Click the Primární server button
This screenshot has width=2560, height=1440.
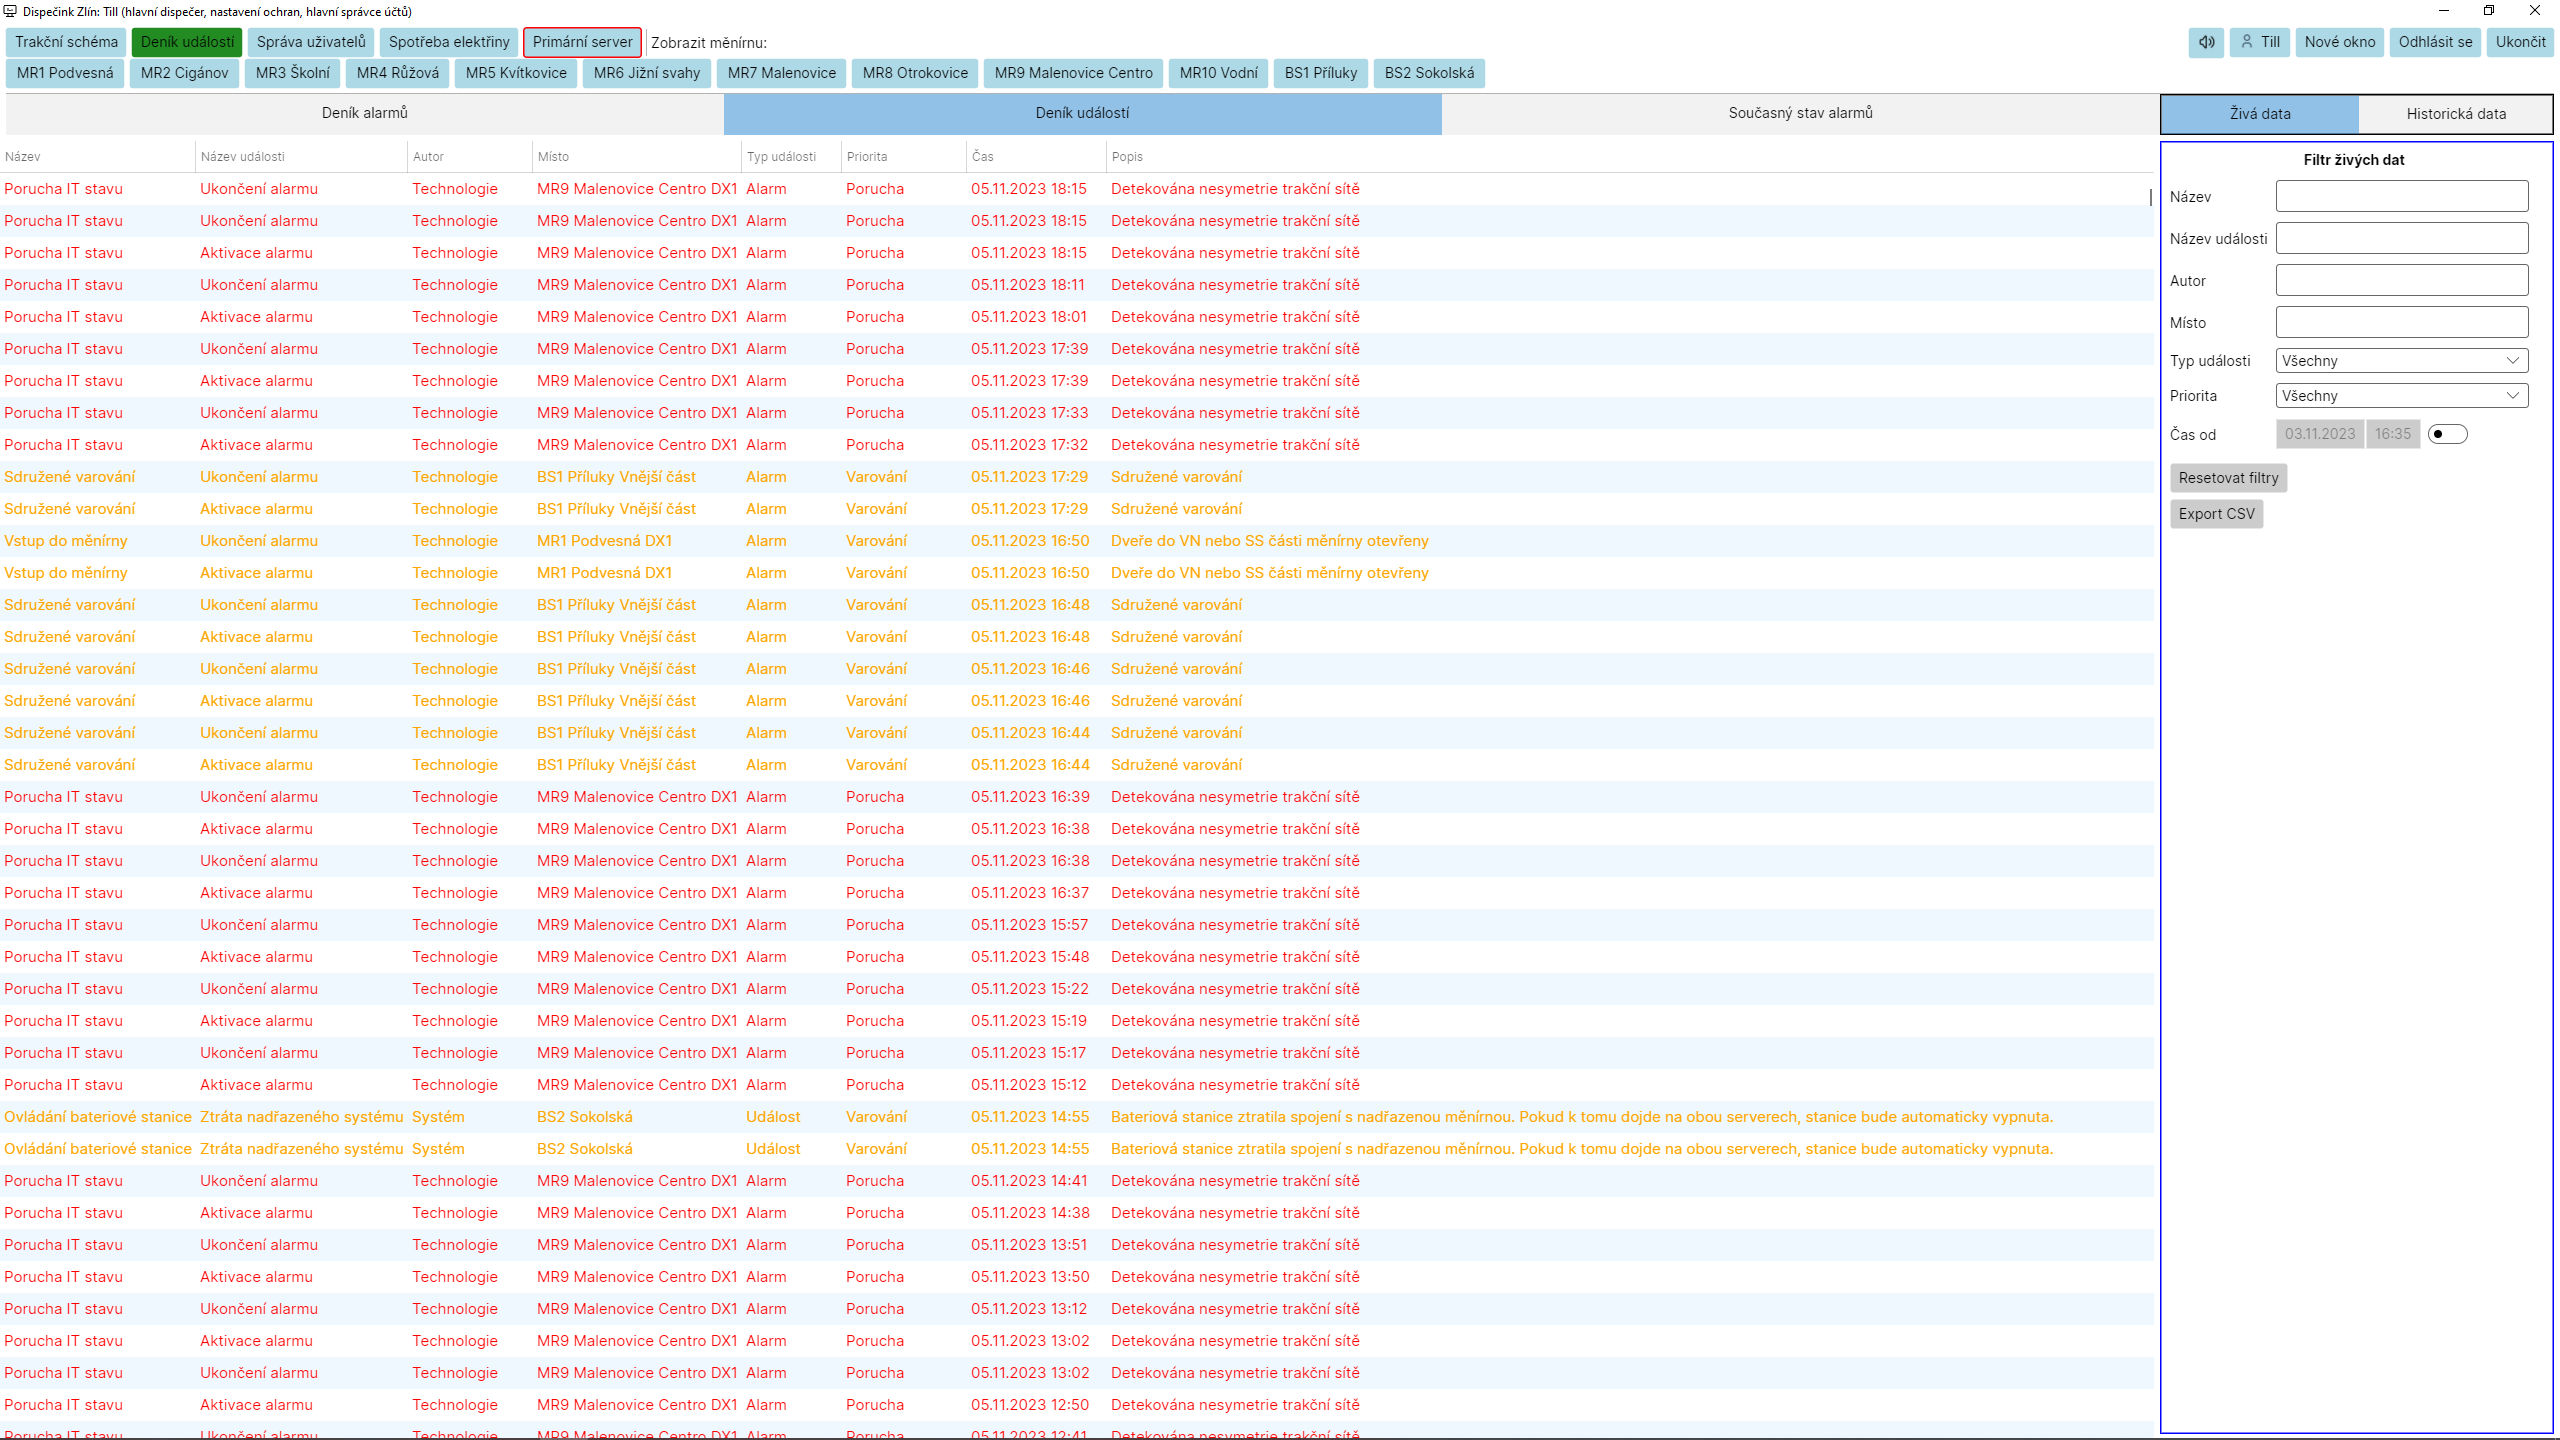582,42
